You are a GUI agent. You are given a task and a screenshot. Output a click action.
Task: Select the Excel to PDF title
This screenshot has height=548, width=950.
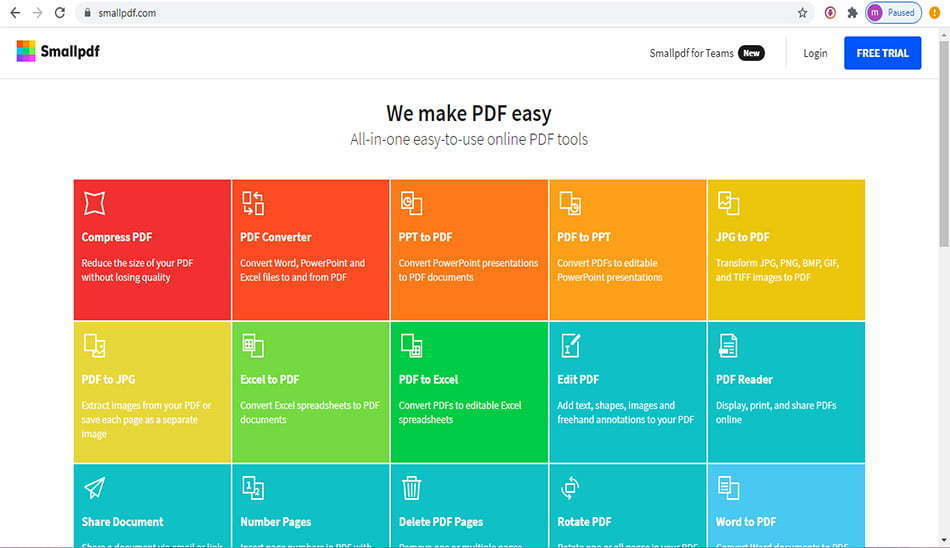point(270,379)
